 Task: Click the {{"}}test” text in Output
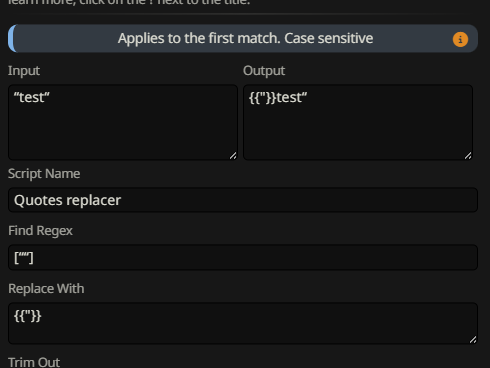278,98
